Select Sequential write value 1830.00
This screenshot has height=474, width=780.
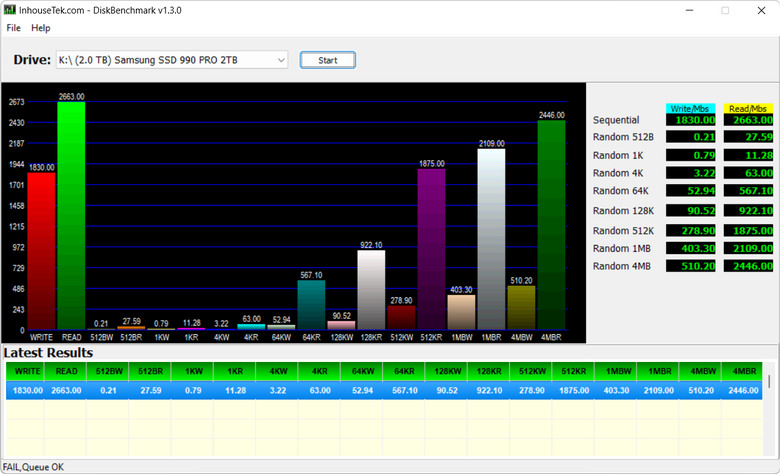[x=690, y=120]
